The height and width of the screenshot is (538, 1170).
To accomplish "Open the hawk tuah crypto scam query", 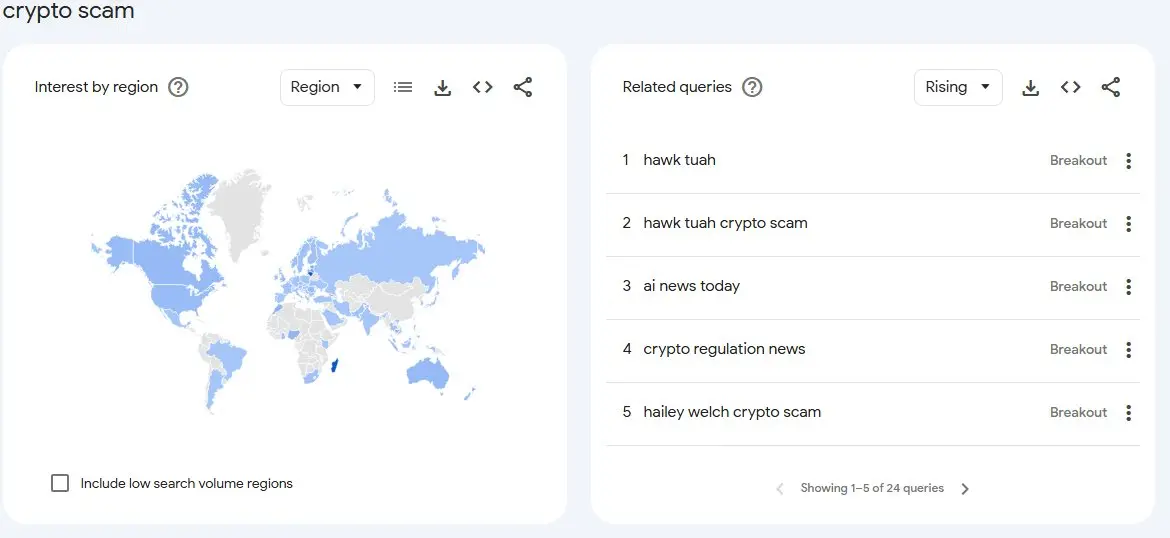I will 725,223.
